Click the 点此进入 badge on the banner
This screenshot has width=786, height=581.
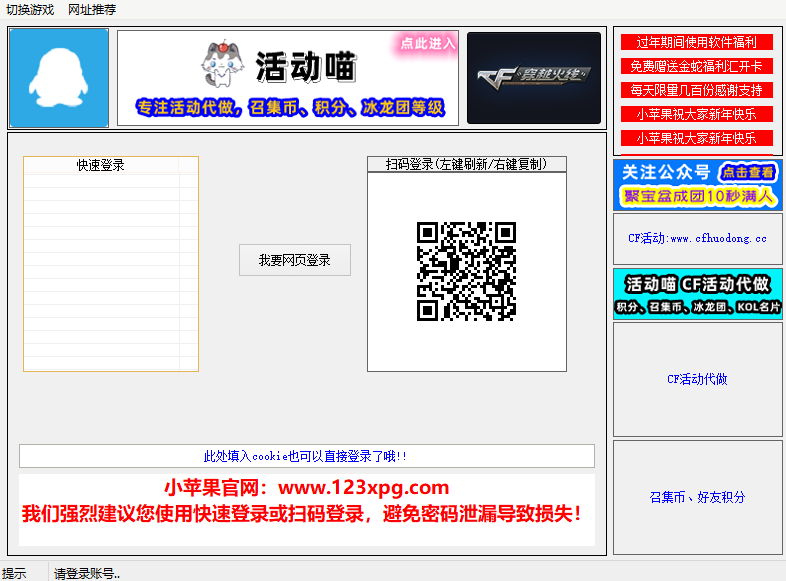pyautogui.click(x=427, y=44)
